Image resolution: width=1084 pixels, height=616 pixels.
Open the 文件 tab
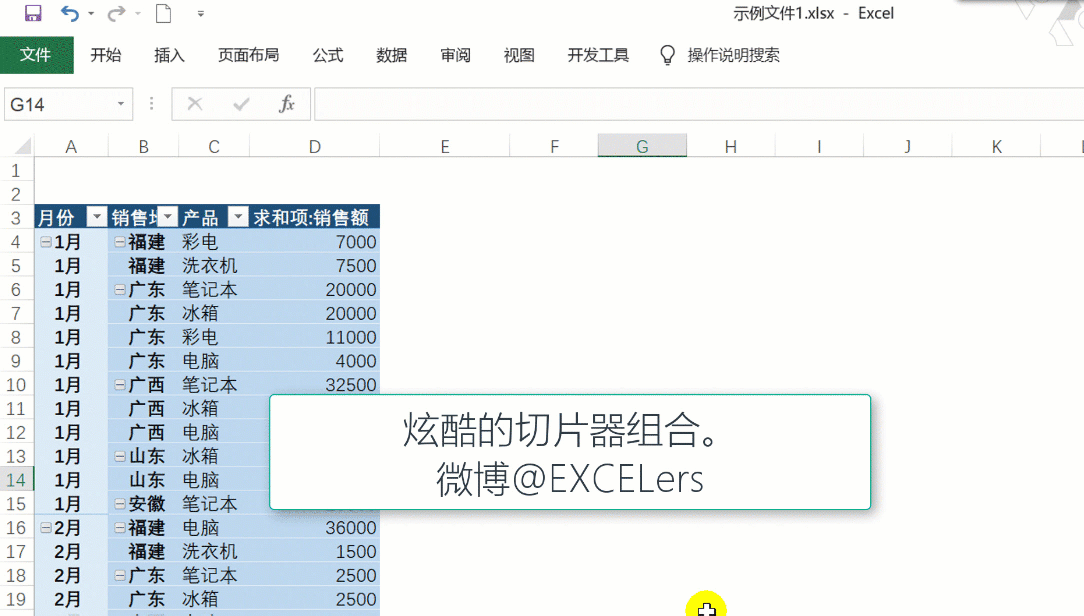click(36, 55)
